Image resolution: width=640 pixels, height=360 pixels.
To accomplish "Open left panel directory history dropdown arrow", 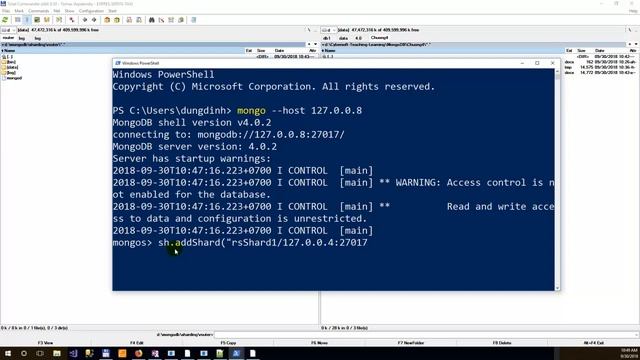I will pos(315,44).
